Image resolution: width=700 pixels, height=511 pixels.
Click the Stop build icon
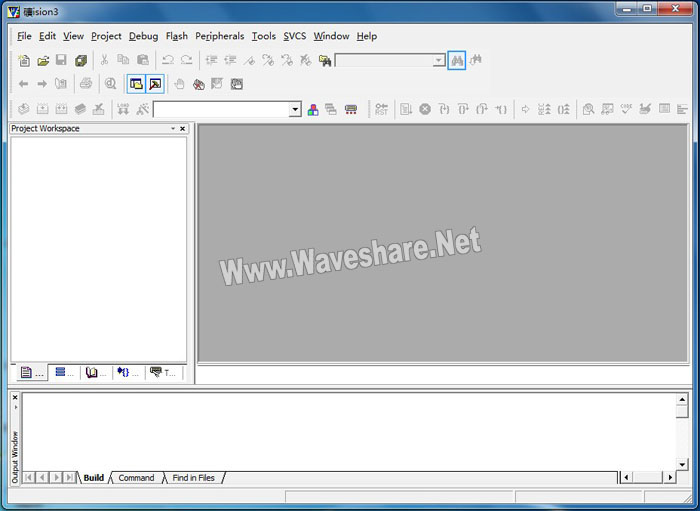98,109
